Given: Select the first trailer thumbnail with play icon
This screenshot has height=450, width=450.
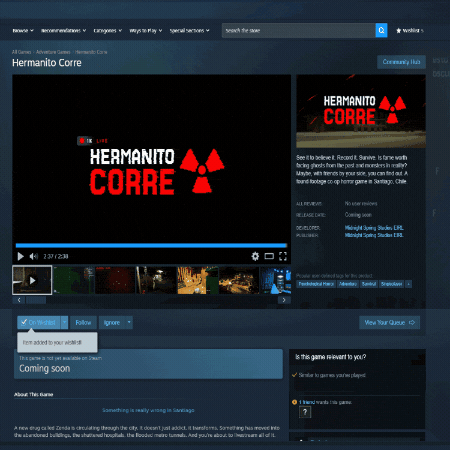Looking at the screenshot, I should point(32,280).
